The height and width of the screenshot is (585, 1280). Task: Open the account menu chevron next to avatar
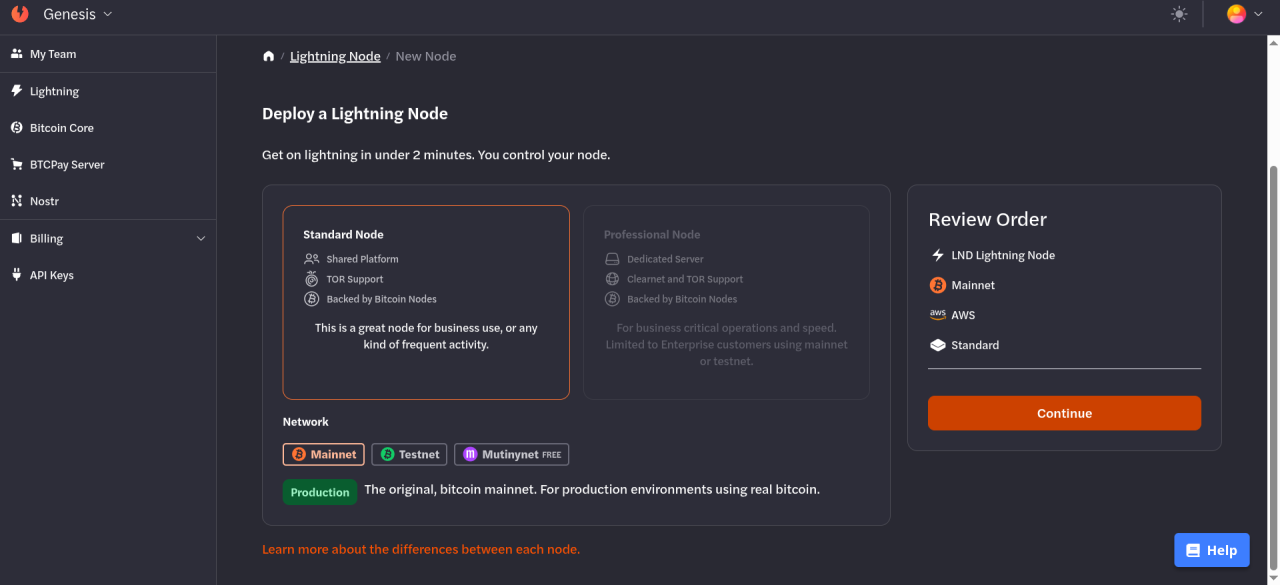[x=1258, y=14]
